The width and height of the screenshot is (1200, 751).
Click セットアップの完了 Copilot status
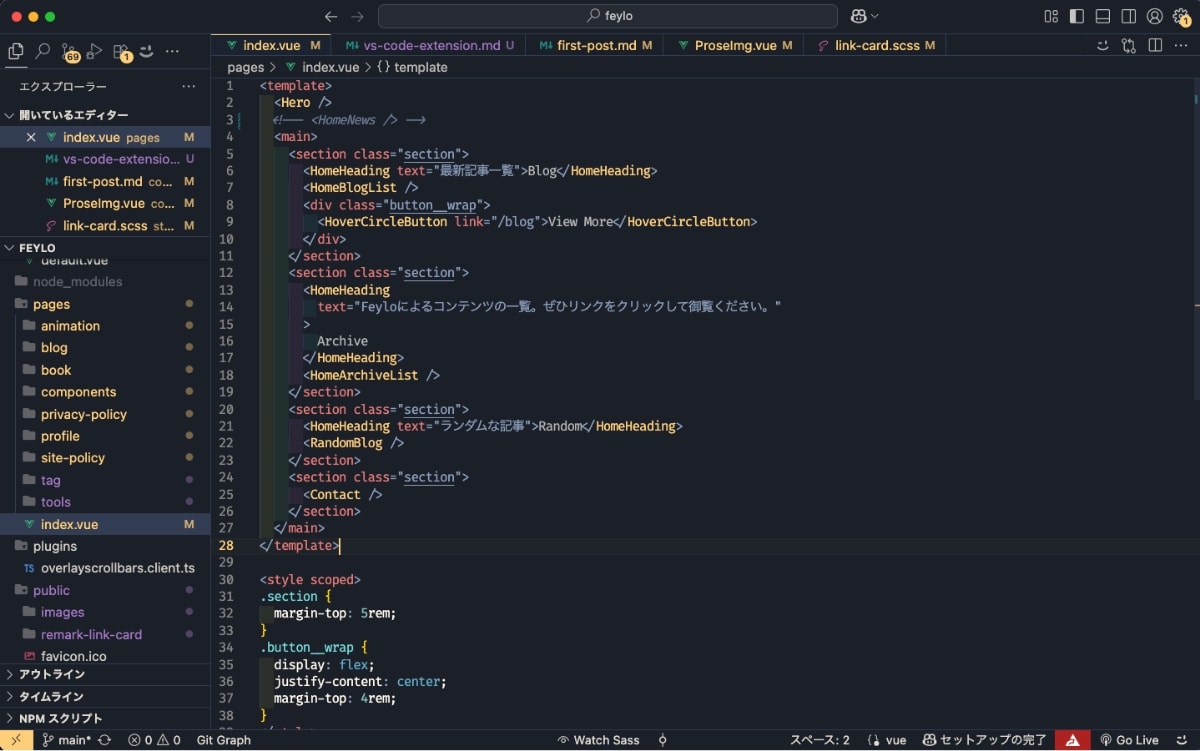coord(984,740)
